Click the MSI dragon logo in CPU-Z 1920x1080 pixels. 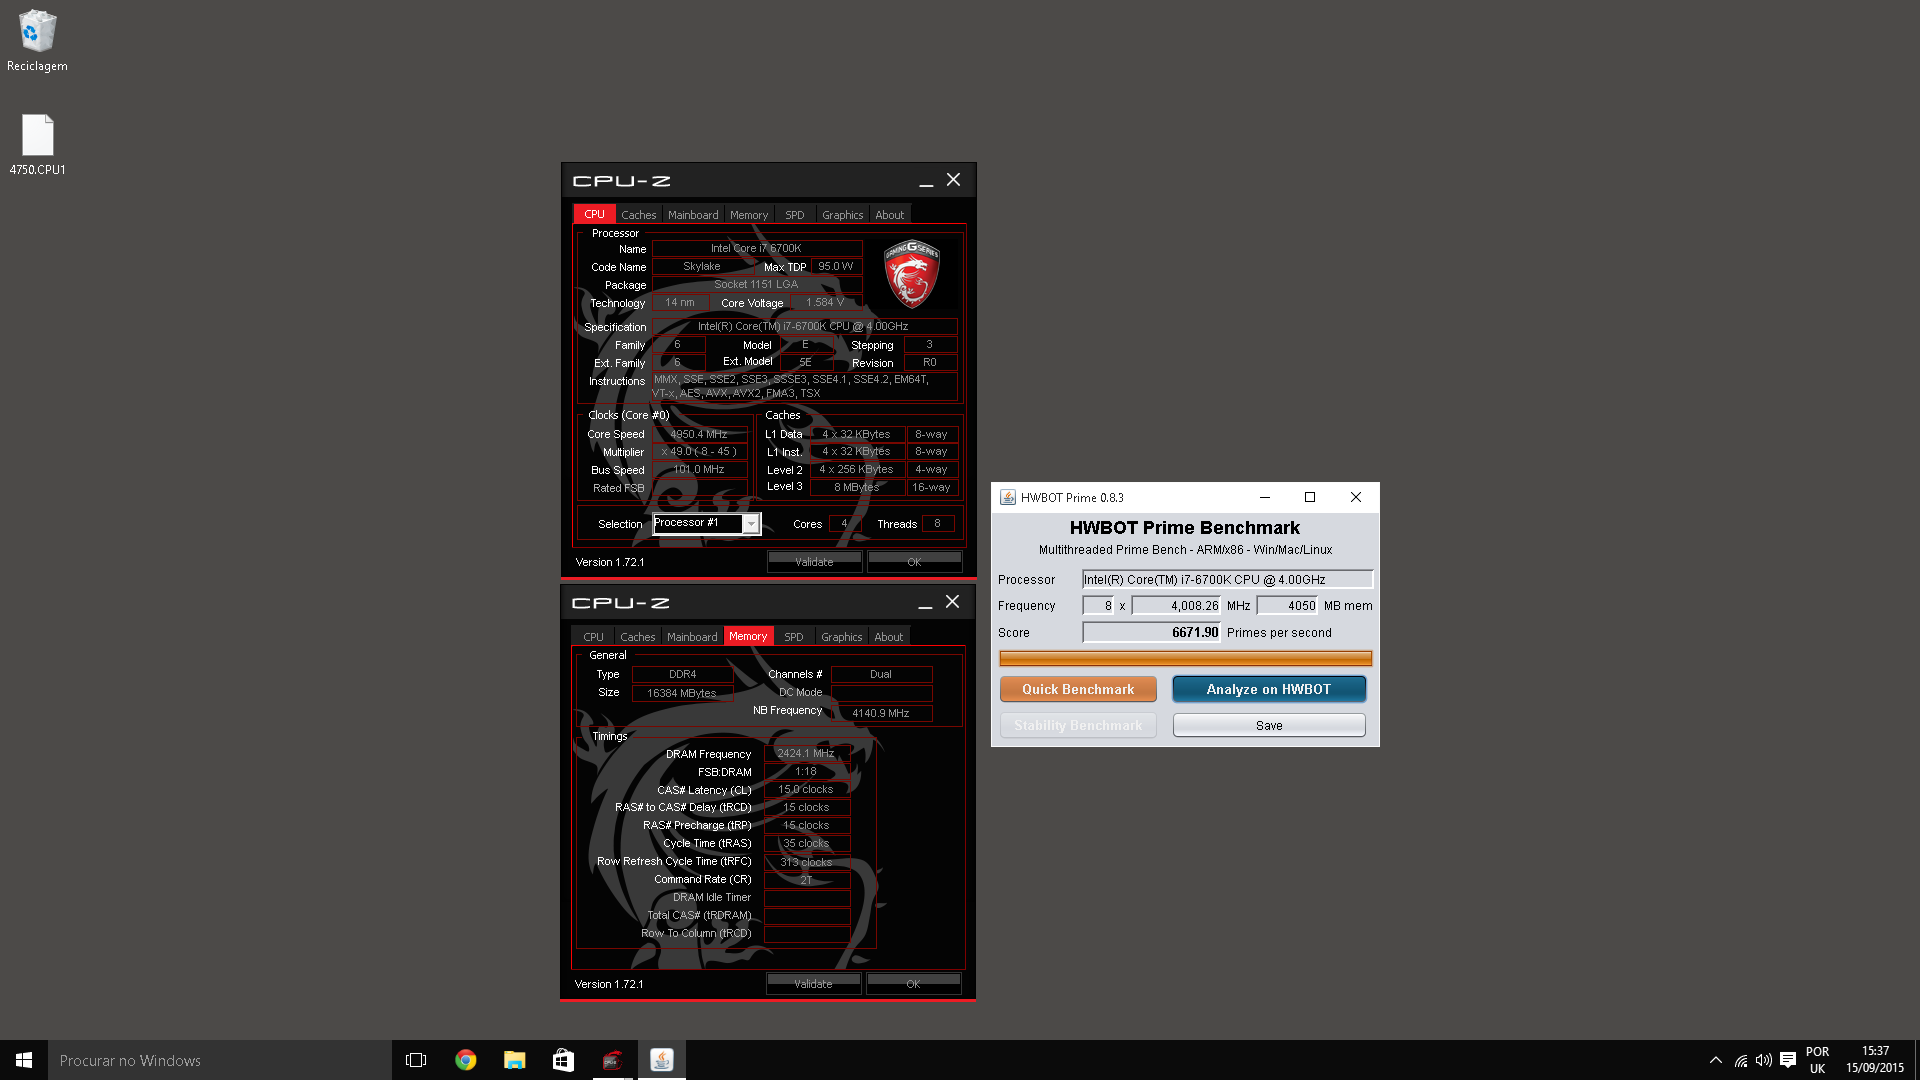pos(911,273)
